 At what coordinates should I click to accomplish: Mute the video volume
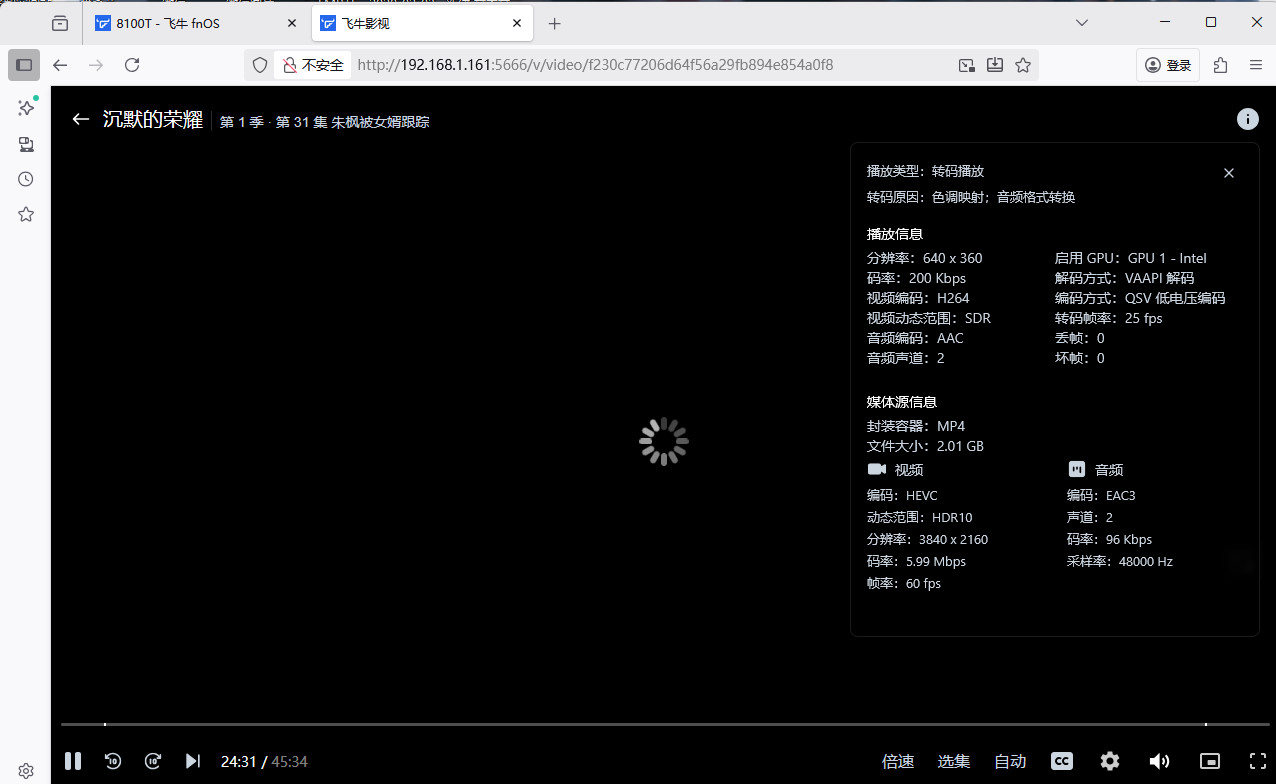coord(1158,761)
